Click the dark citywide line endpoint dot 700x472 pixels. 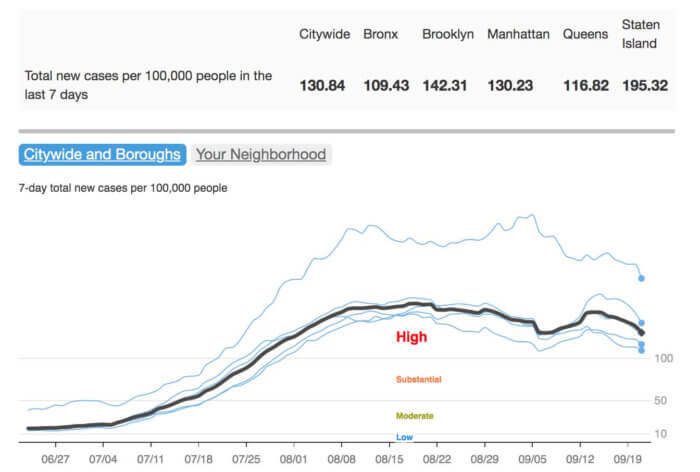642,332
